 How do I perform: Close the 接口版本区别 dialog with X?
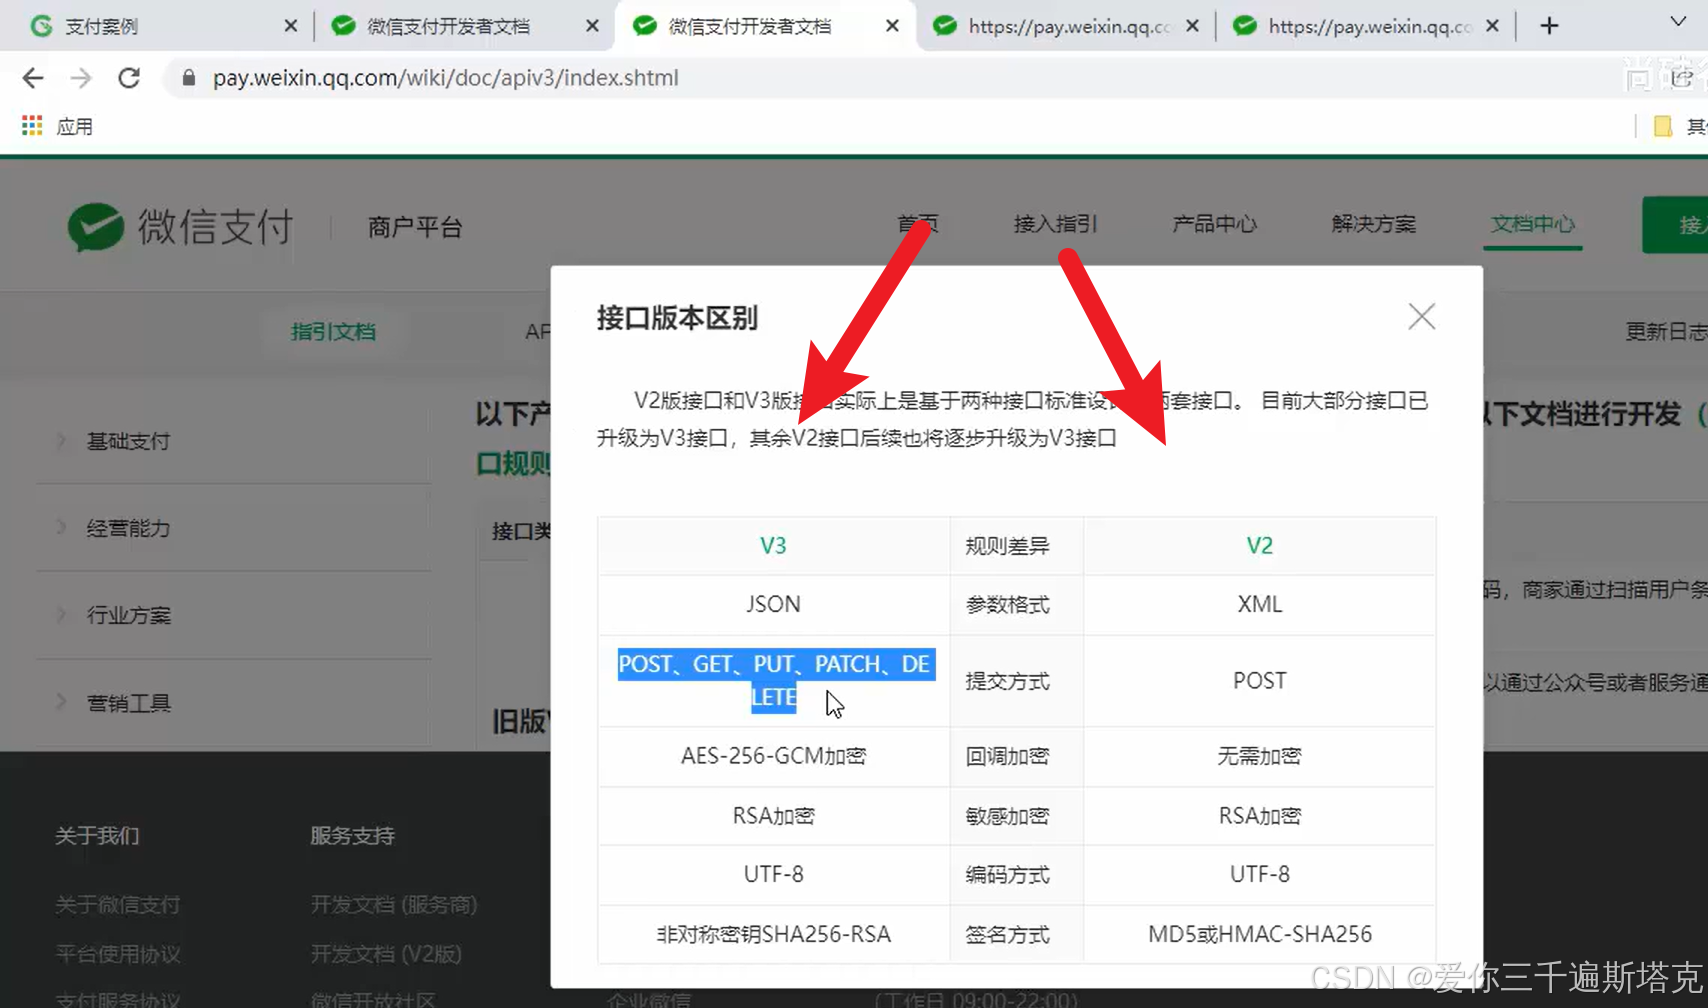click(x=1421, y=317)
